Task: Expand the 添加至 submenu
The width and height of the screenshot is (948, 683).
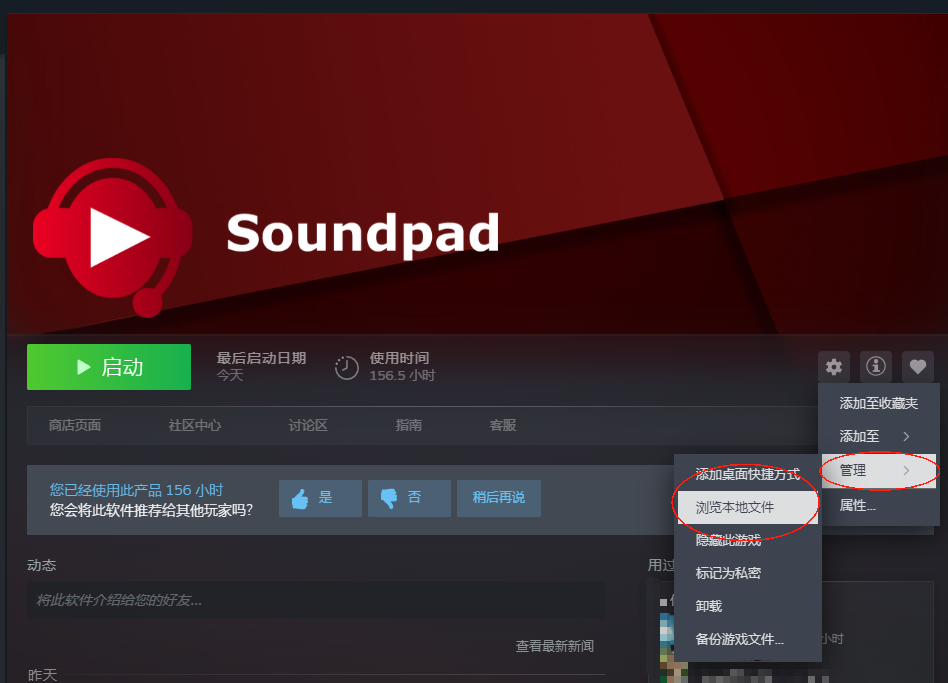Action: coord(860,435)
